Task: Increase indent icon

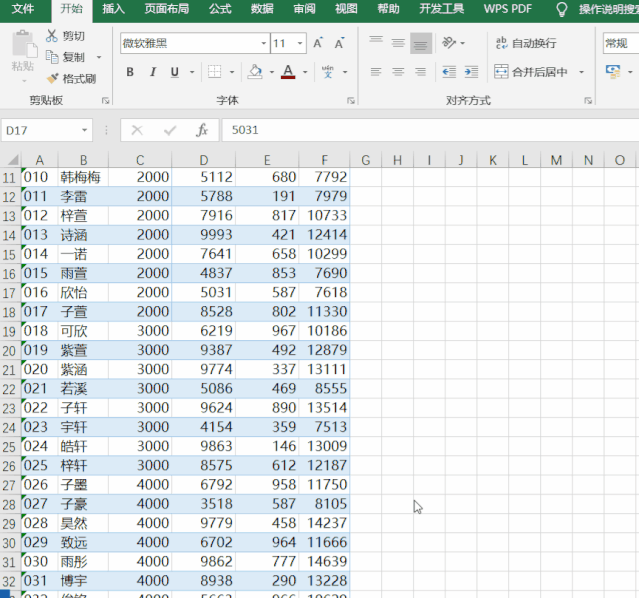Action: tap(472, 72)
